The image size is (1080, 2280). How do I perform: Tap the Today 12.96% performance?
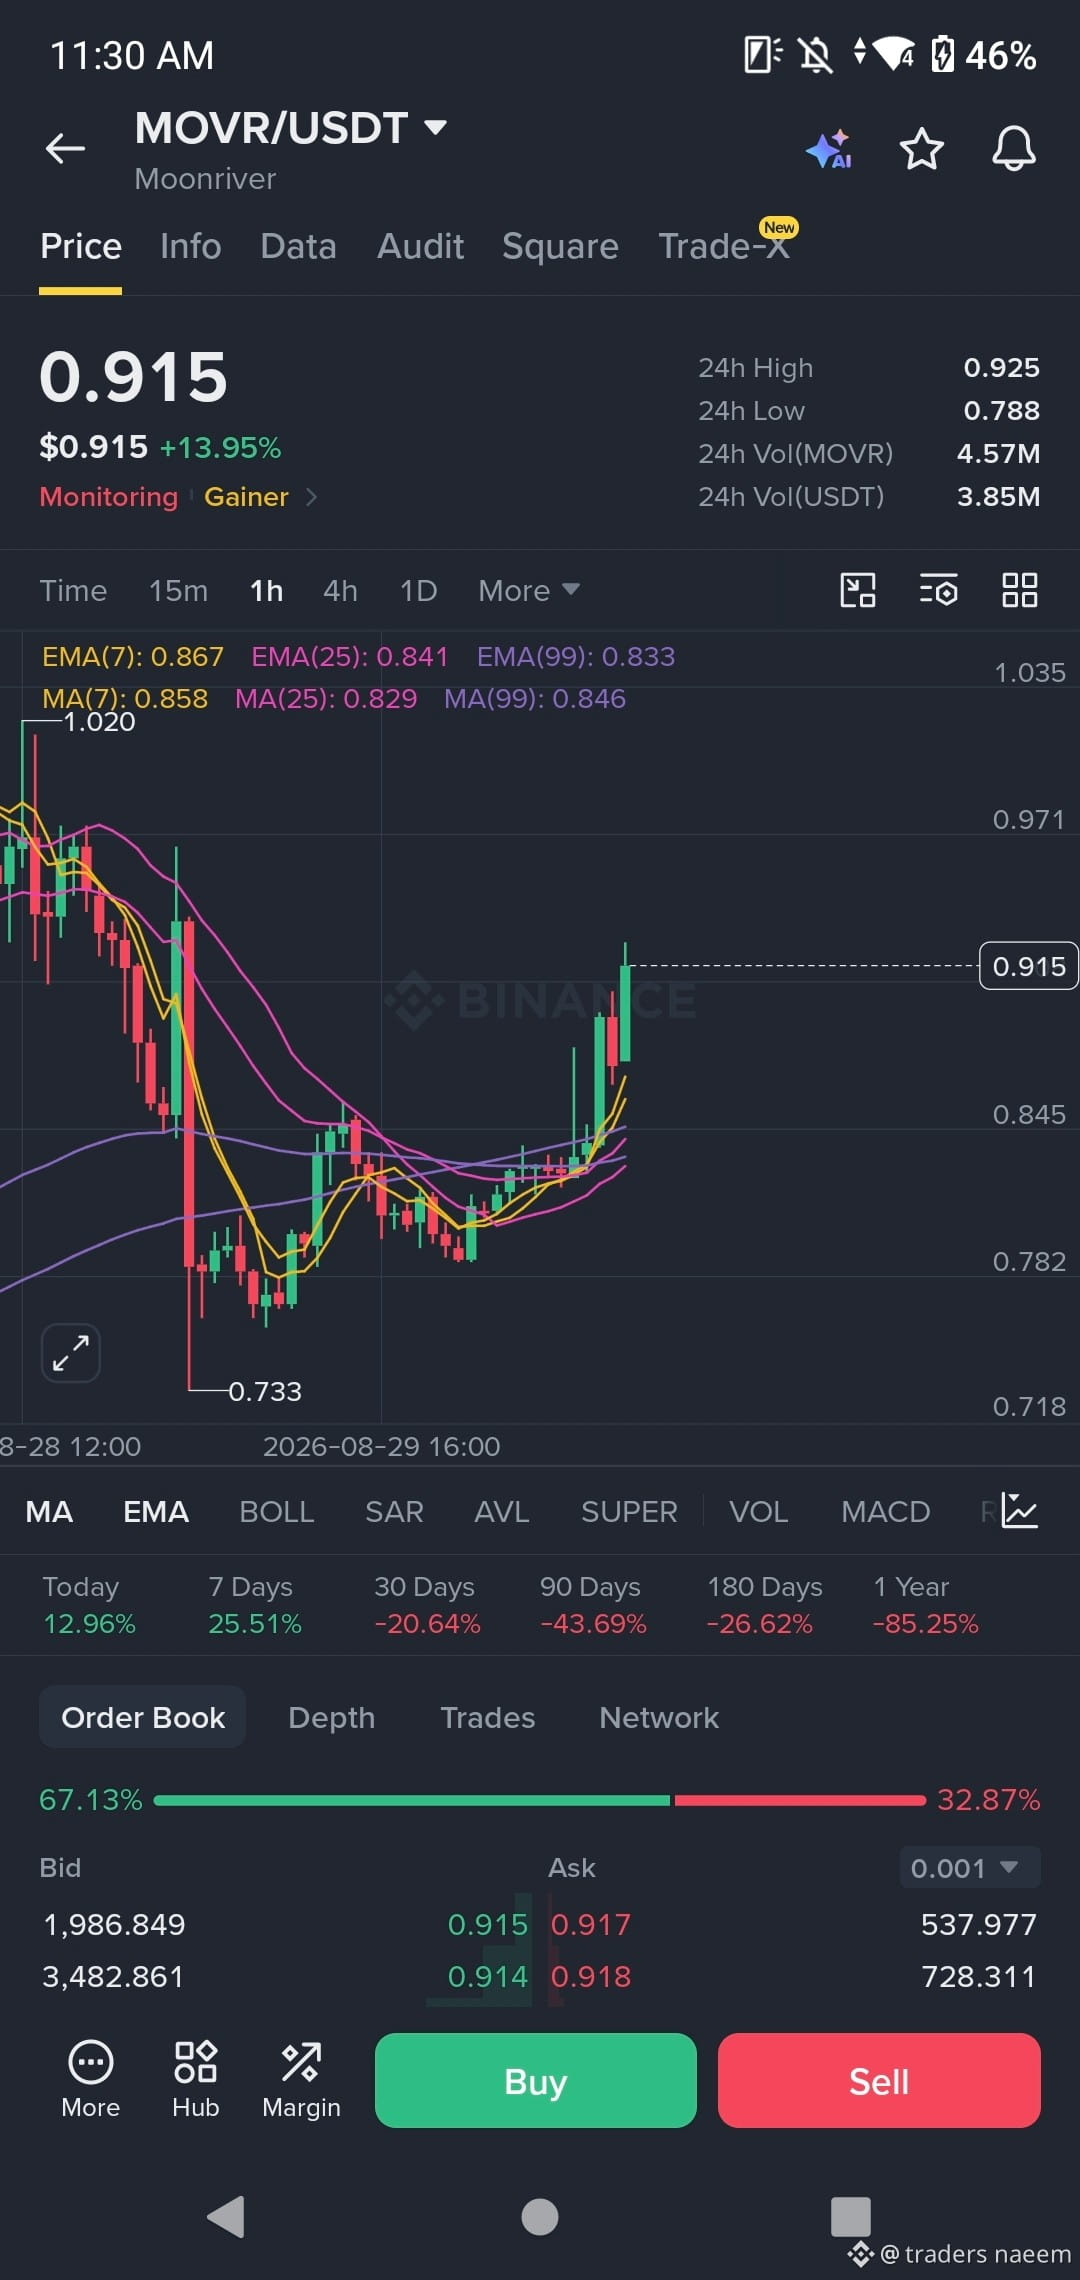89,1605
